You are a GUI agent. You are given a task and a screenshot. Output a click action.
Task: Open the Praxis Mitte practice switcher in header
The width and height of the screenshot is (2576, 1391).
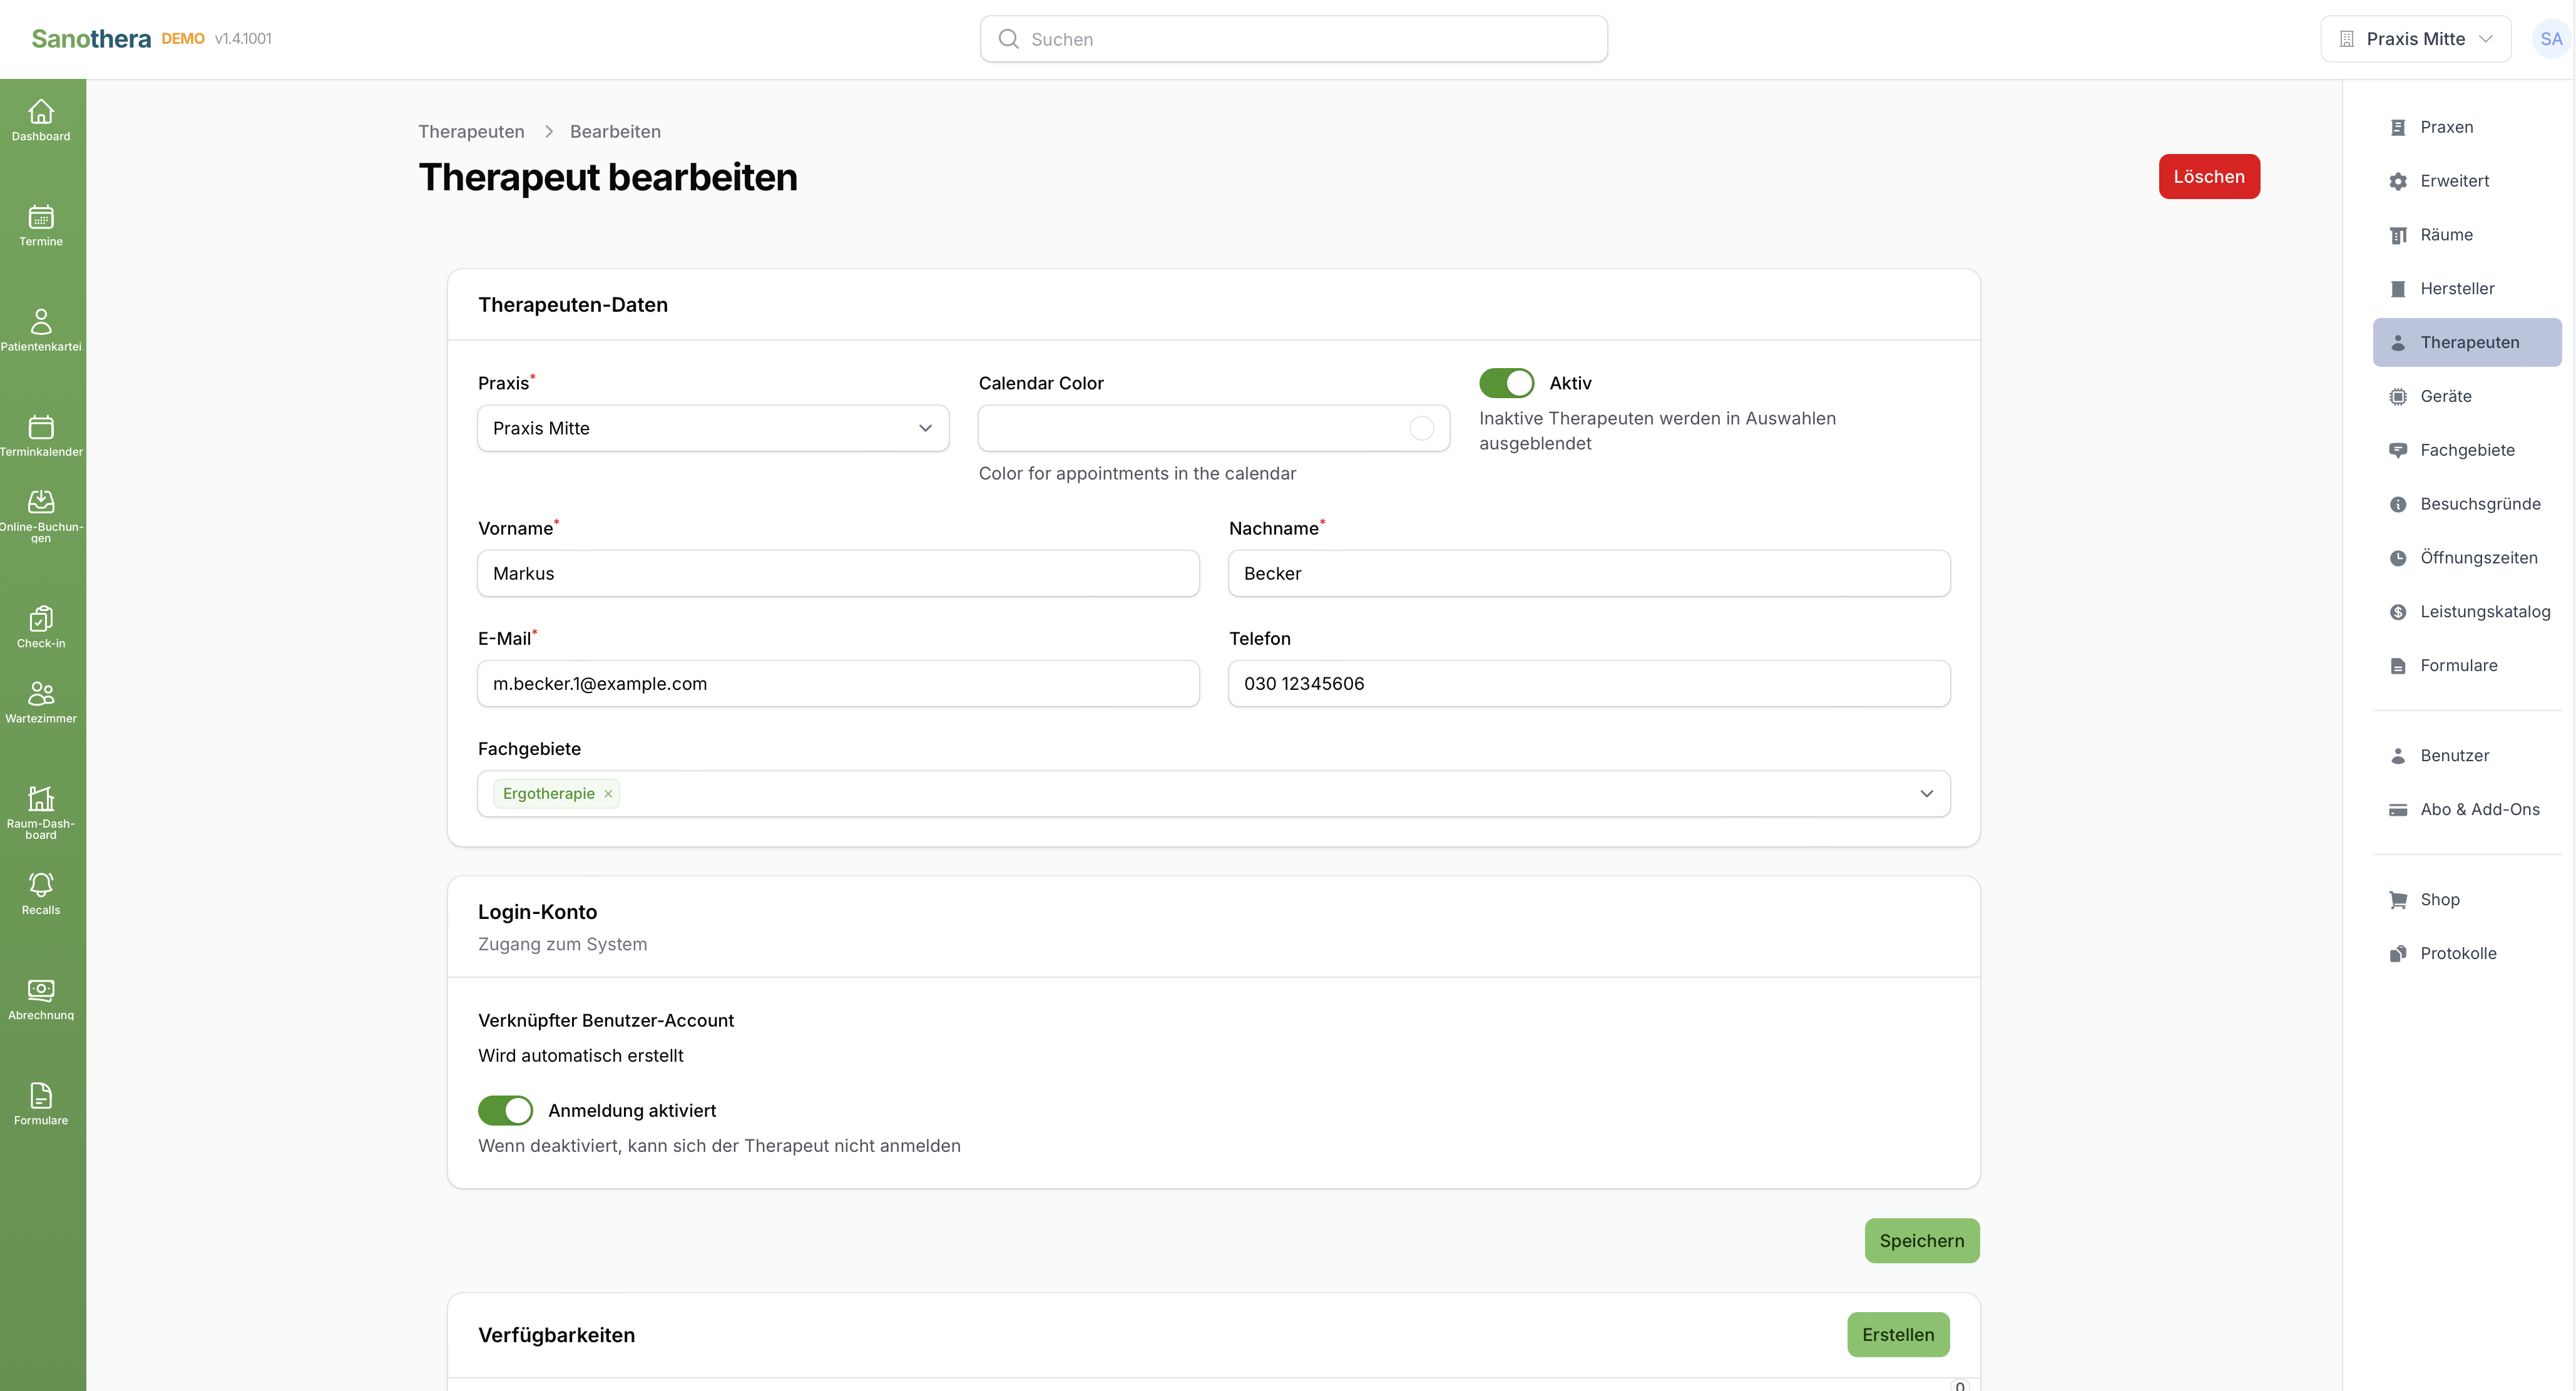(x=2415, y=39)
